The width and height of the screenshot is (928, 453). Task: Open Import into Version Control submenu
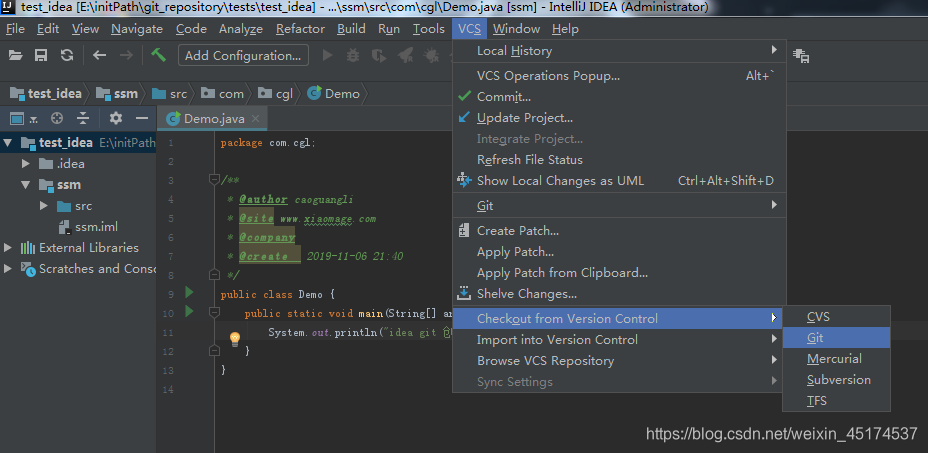619,340
